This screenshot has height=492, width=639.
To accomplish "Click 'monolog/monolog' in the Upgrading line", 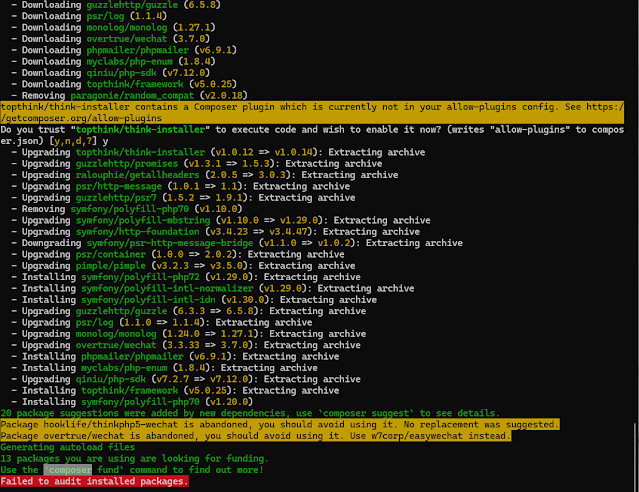I will click(x=116, y=334).
